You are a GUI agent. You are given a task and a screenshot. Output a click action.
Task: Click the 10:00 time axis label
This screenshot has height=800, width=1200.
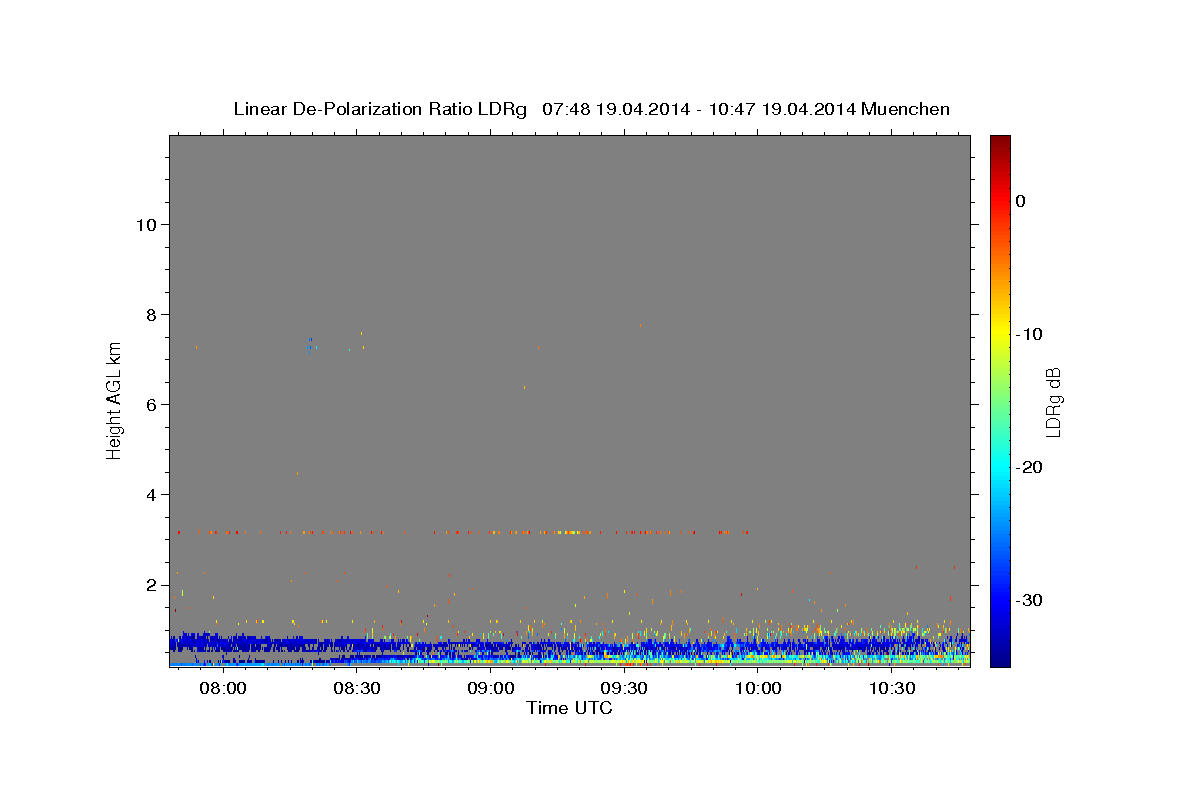pyautogui.click(x=758, y=689)
